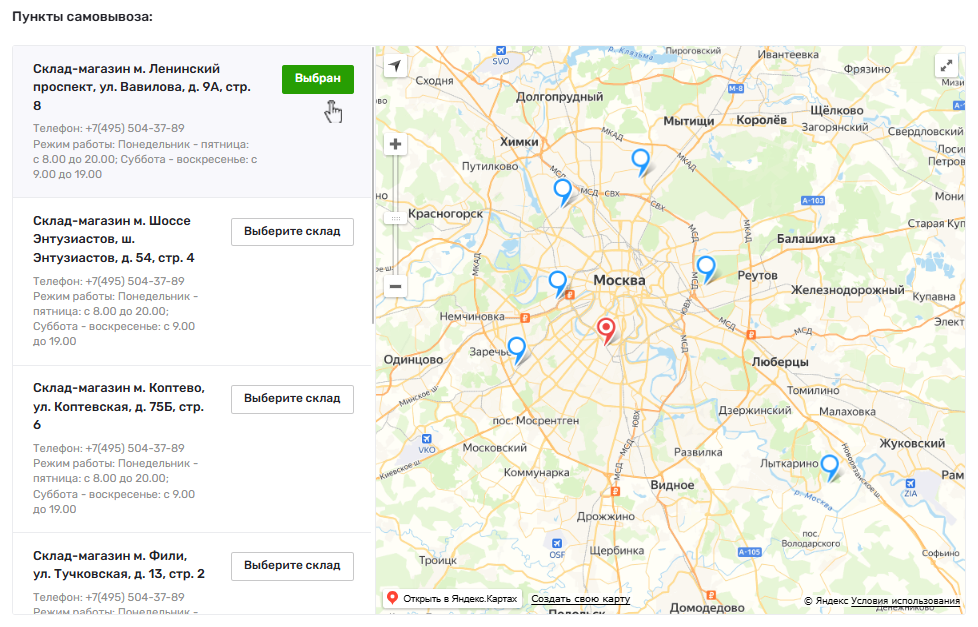Click the blue marker left of the Москва label

[x=558, y=283]
